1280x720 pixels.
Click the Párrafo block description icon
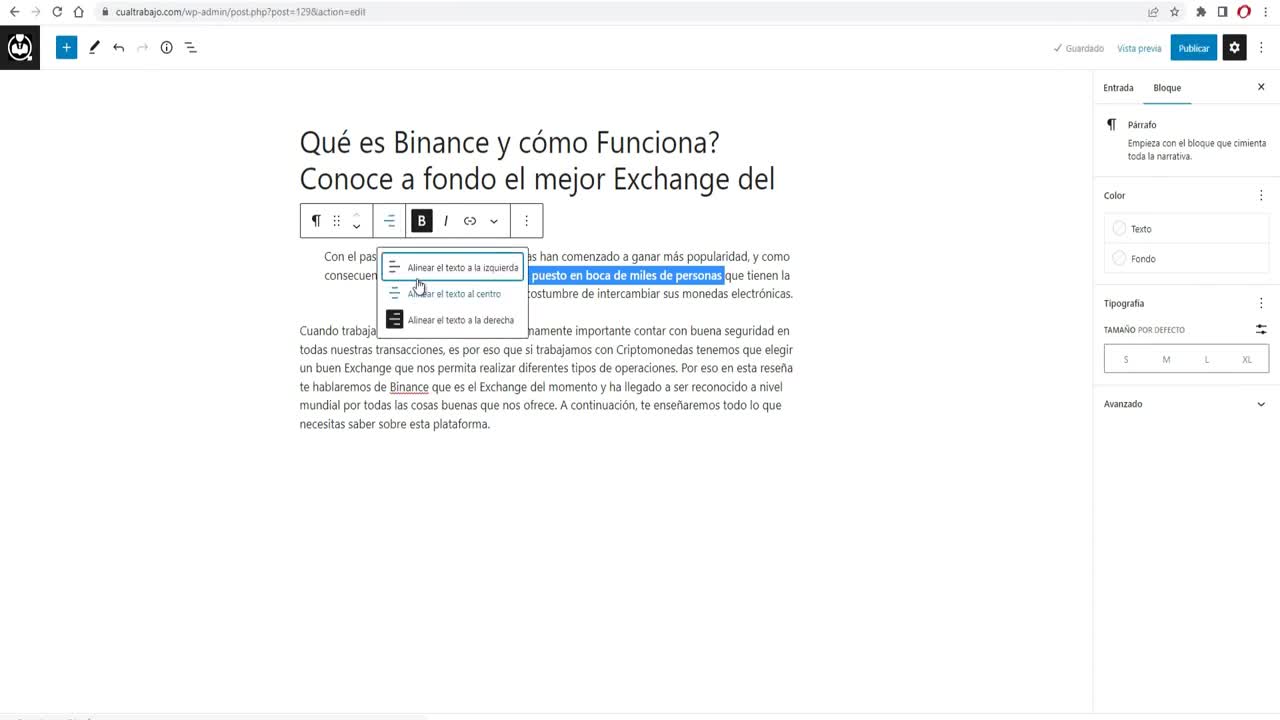coord(1112,125)
